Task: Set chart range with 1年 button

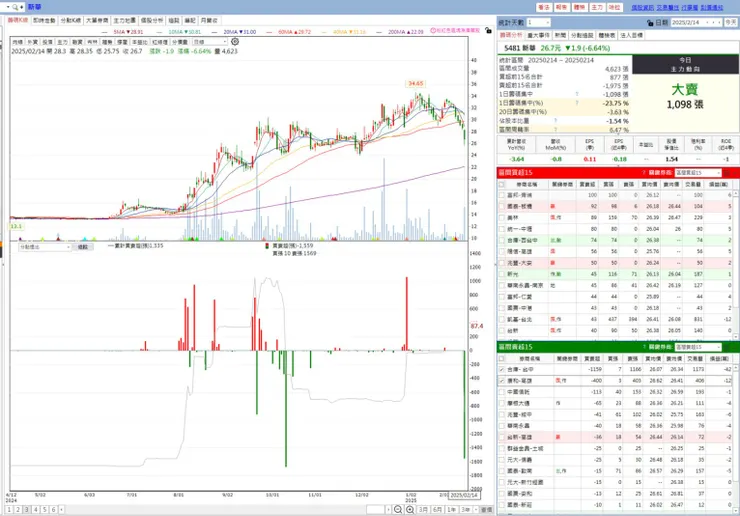Action: [452, 510]
